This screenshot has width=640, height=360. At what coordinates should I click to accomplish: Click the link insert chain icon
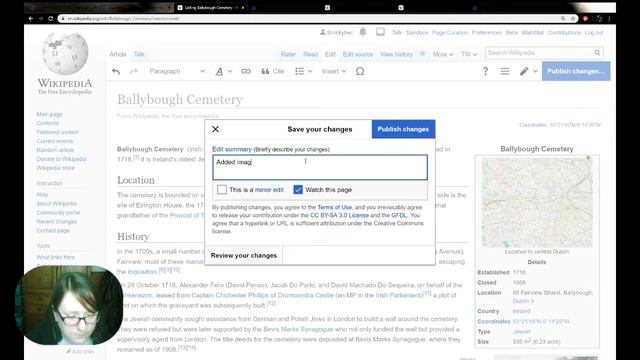point(246,71)
